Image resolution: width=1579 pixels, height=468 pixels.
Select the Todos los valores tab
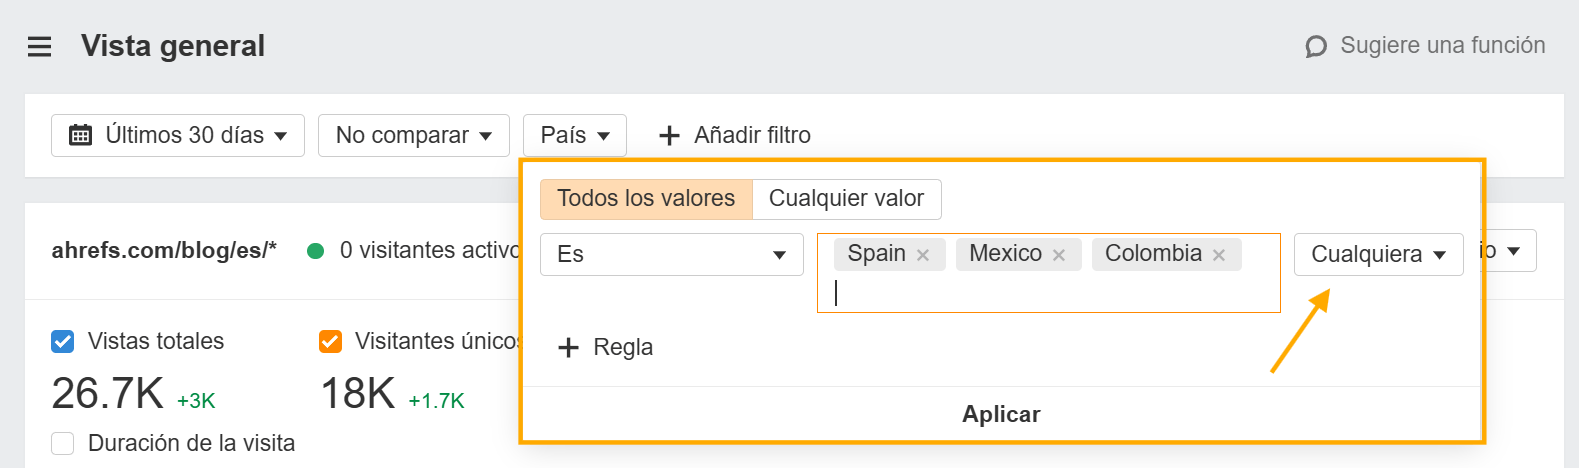click(x=646, y=199)
